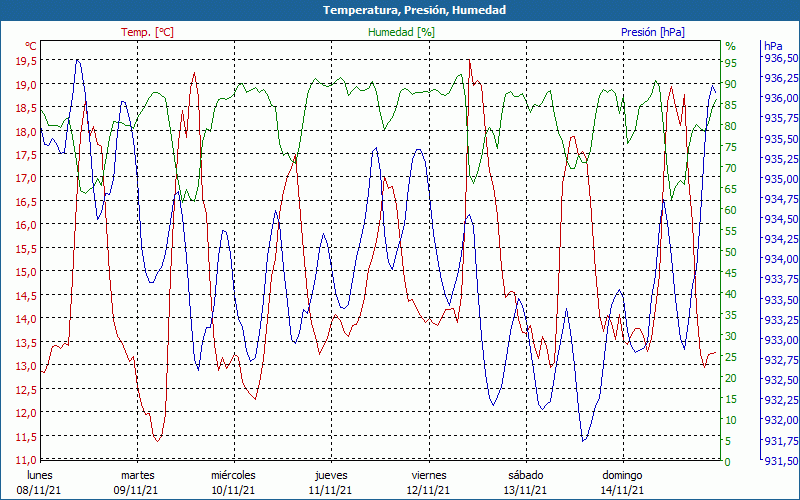Screen dimensions: 800x500
Task: Click the 16,5 temperature axis value
Action: 27,202
